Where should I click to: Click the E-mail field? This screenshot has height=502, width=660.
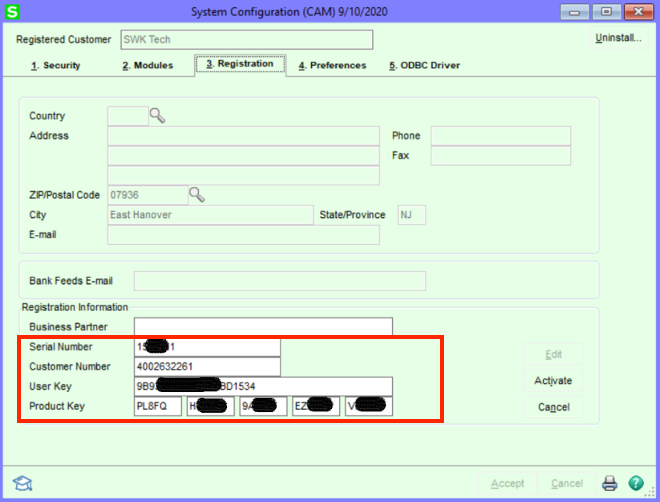[x=243, y=235]
